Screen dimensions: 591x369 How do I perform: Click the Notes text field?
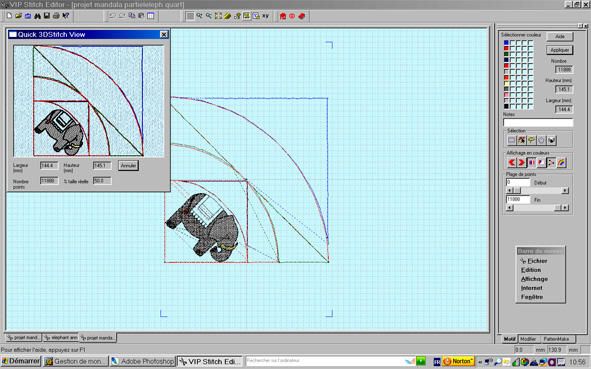point(538,122)
